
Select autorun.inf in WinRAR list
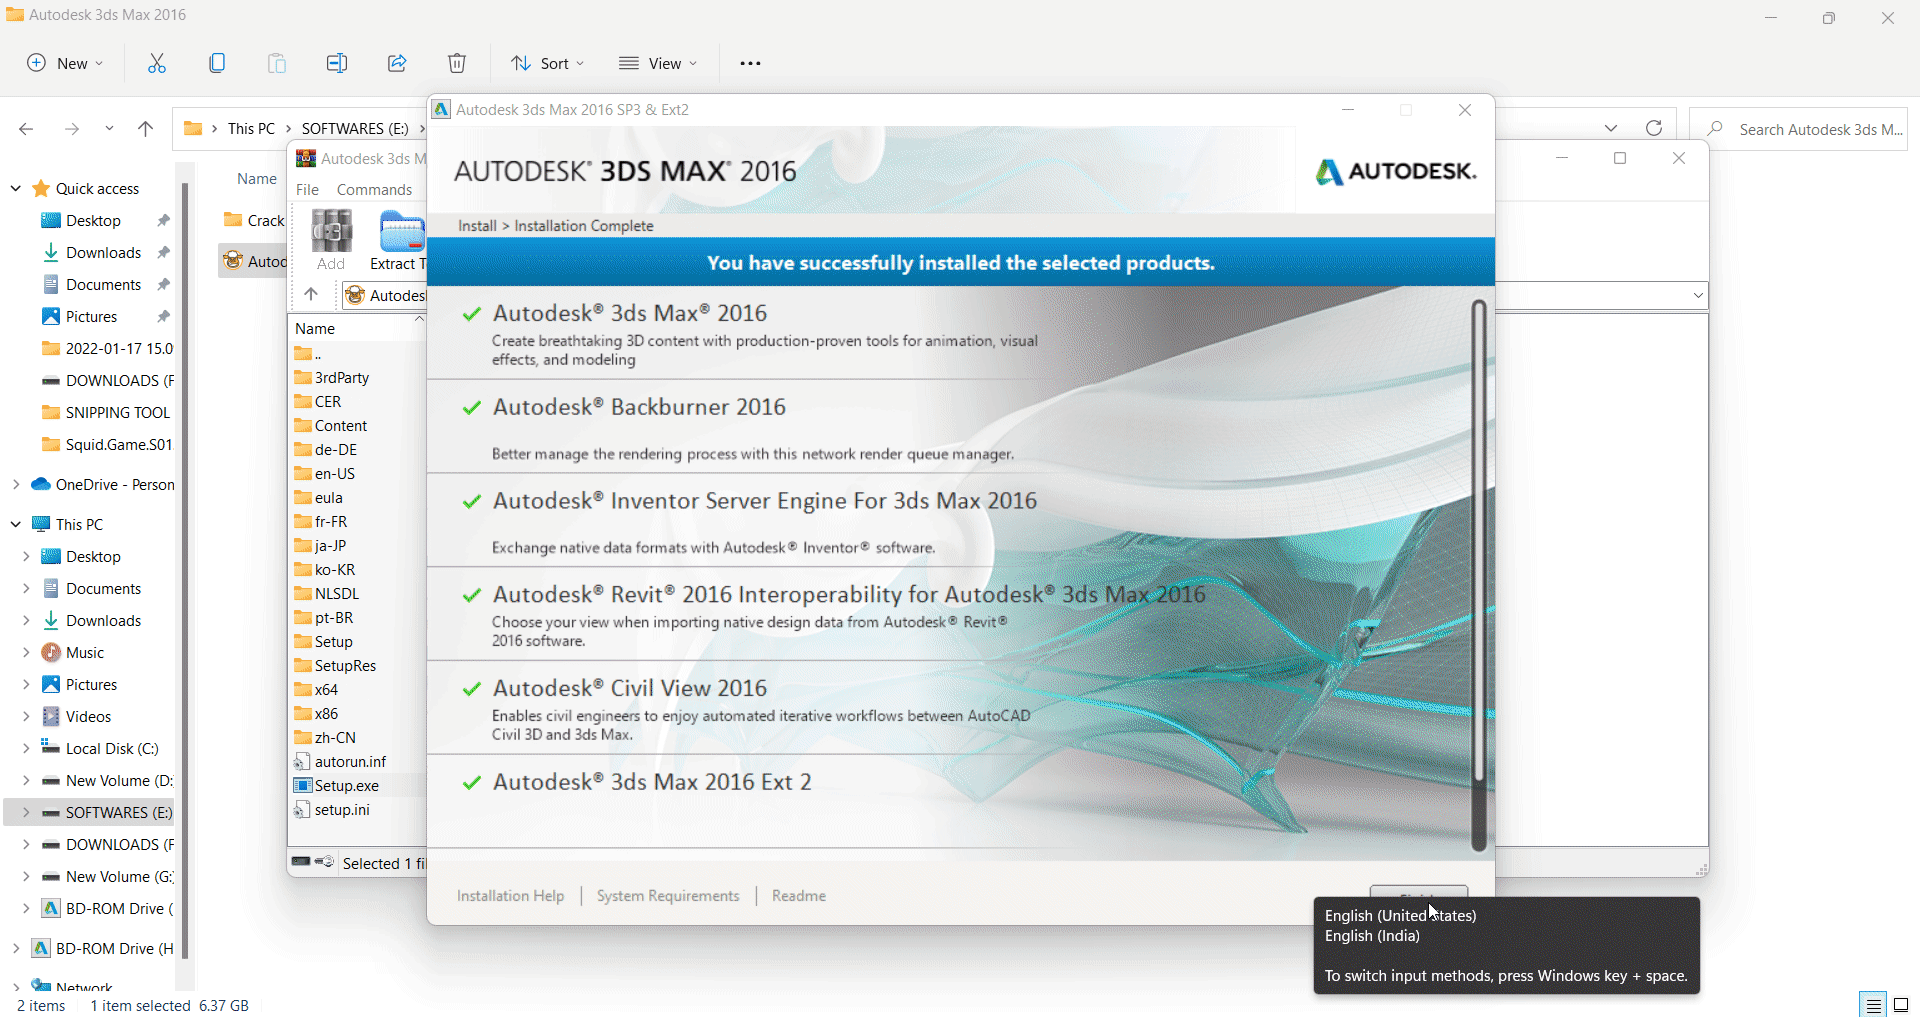pyautogui.click(x=350, y=761)
